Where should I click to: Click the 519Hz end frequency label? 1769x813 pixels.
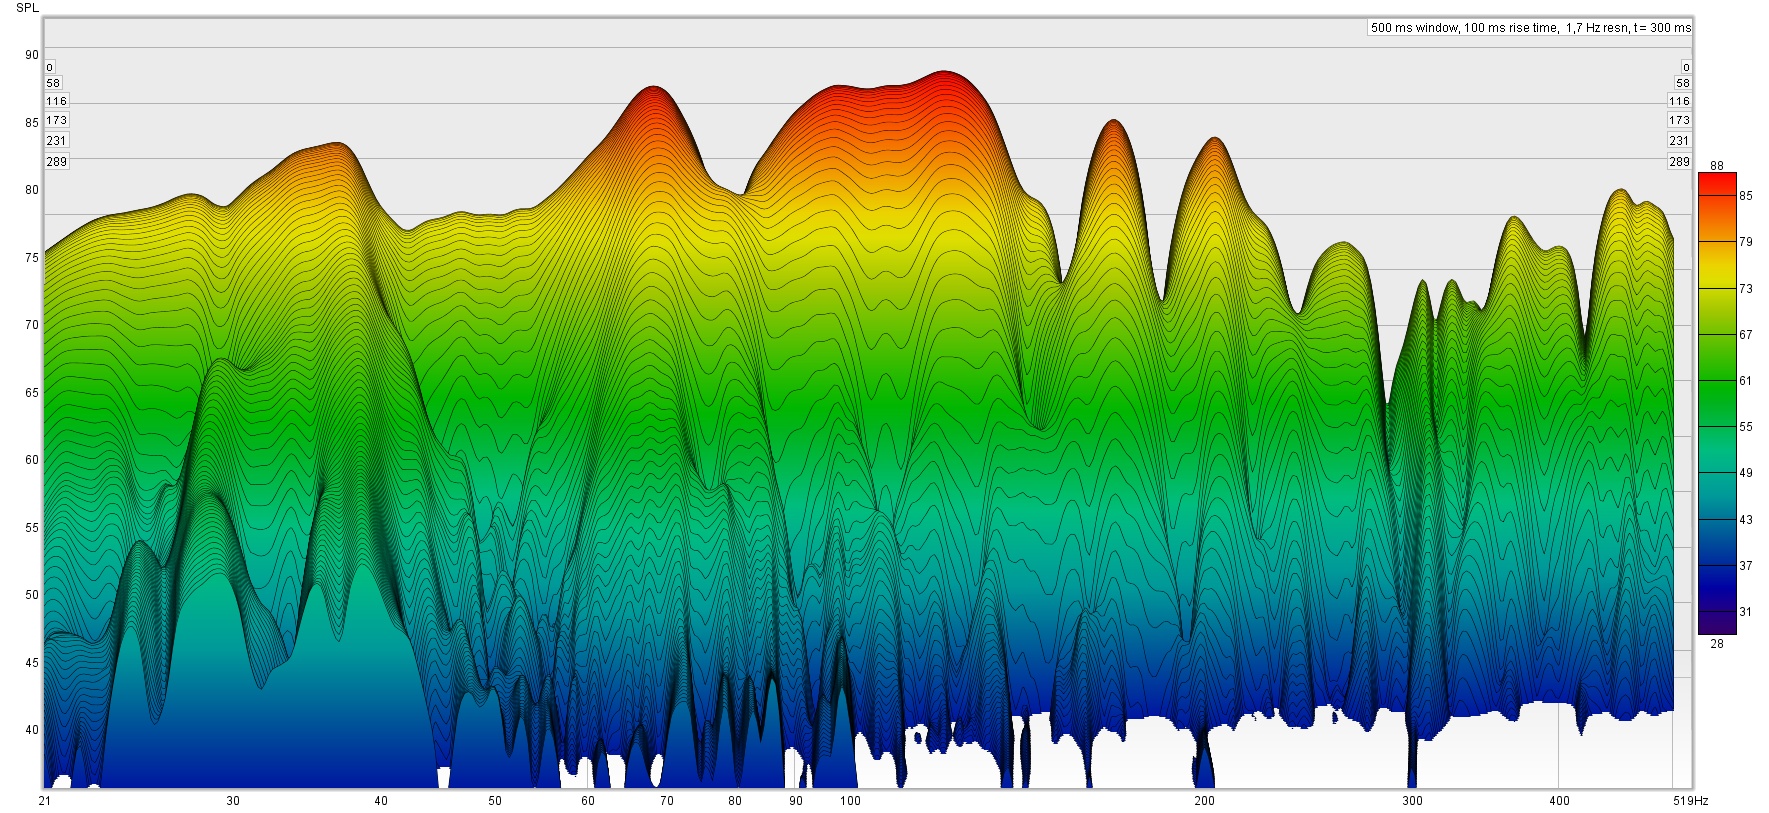pos(1691,801)
